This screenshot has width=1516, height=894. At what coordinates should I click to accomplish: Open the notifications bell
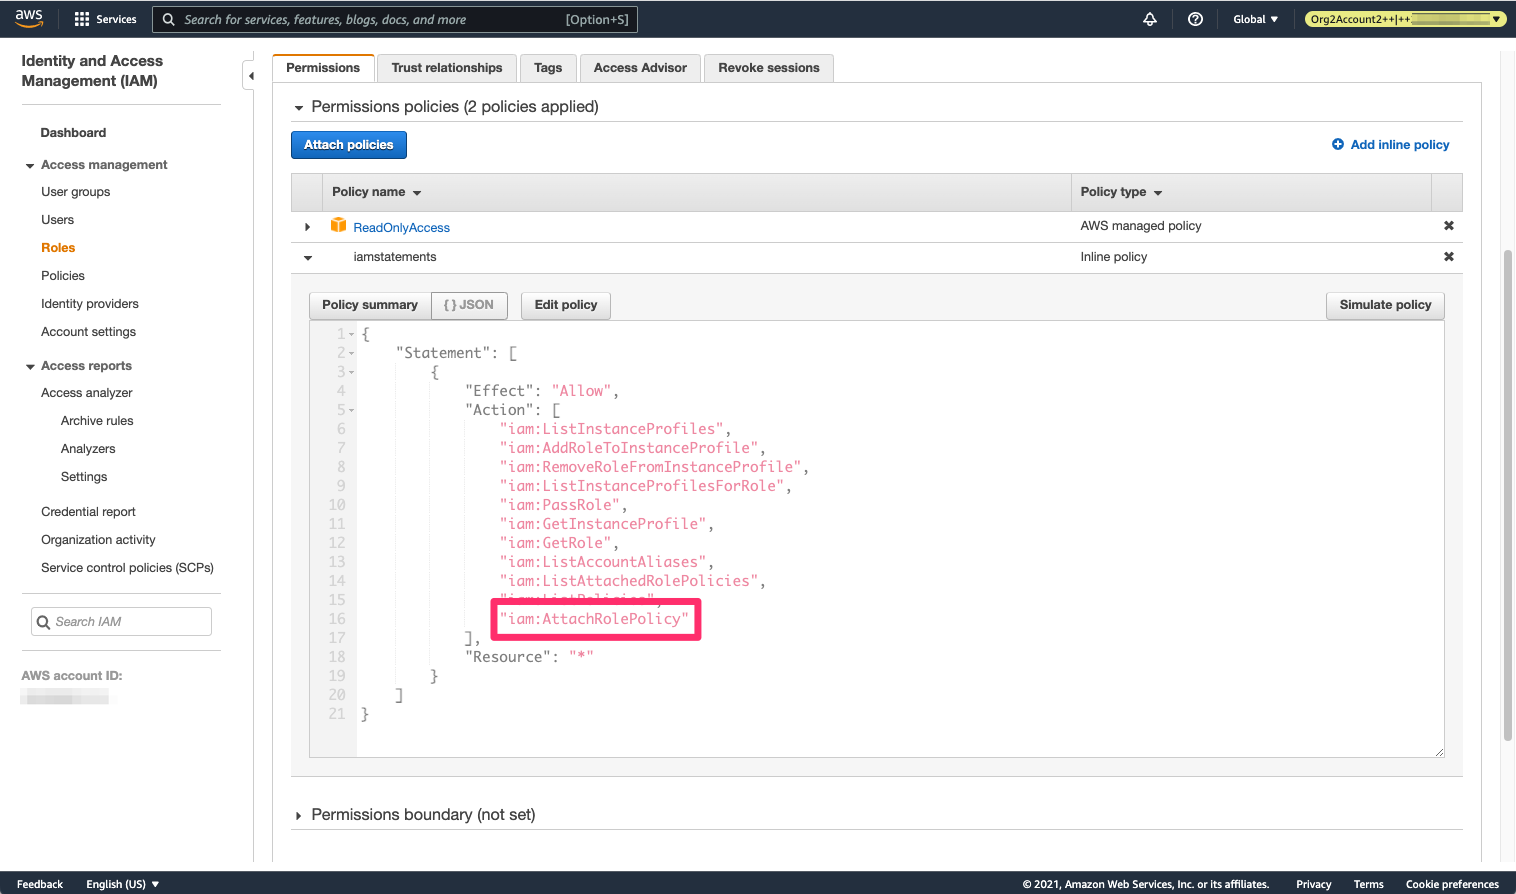(x=1150, y=19)
